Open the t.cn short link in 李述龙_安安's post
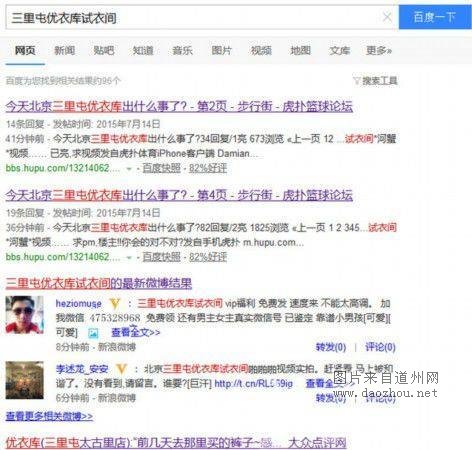 click(x=253, y=384)
